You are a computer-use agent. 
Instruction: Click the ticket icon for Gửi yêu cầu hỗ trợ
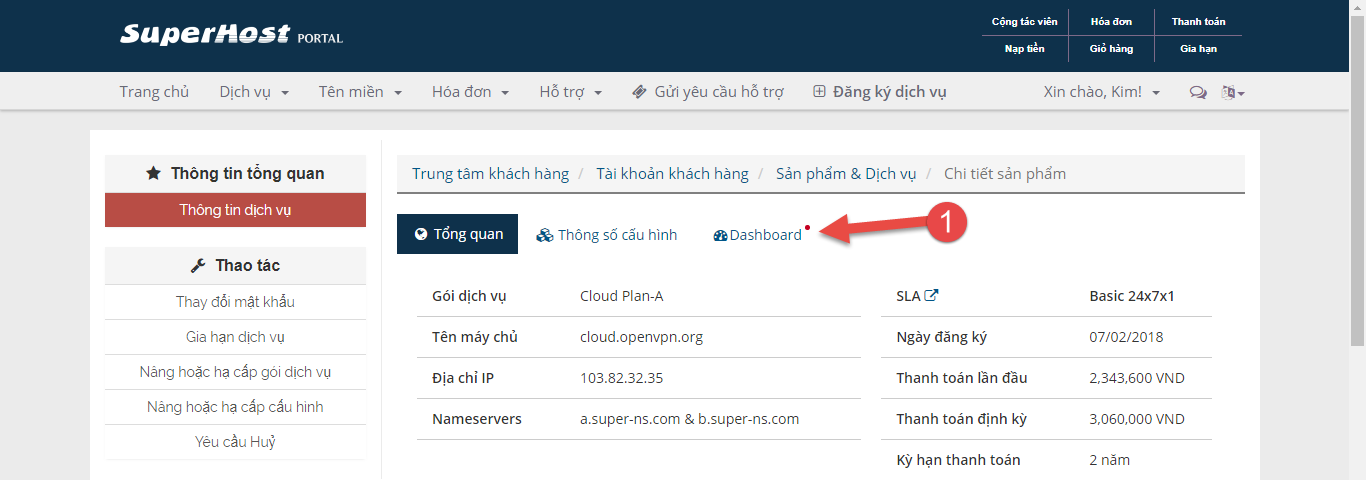tap(640, 92)
